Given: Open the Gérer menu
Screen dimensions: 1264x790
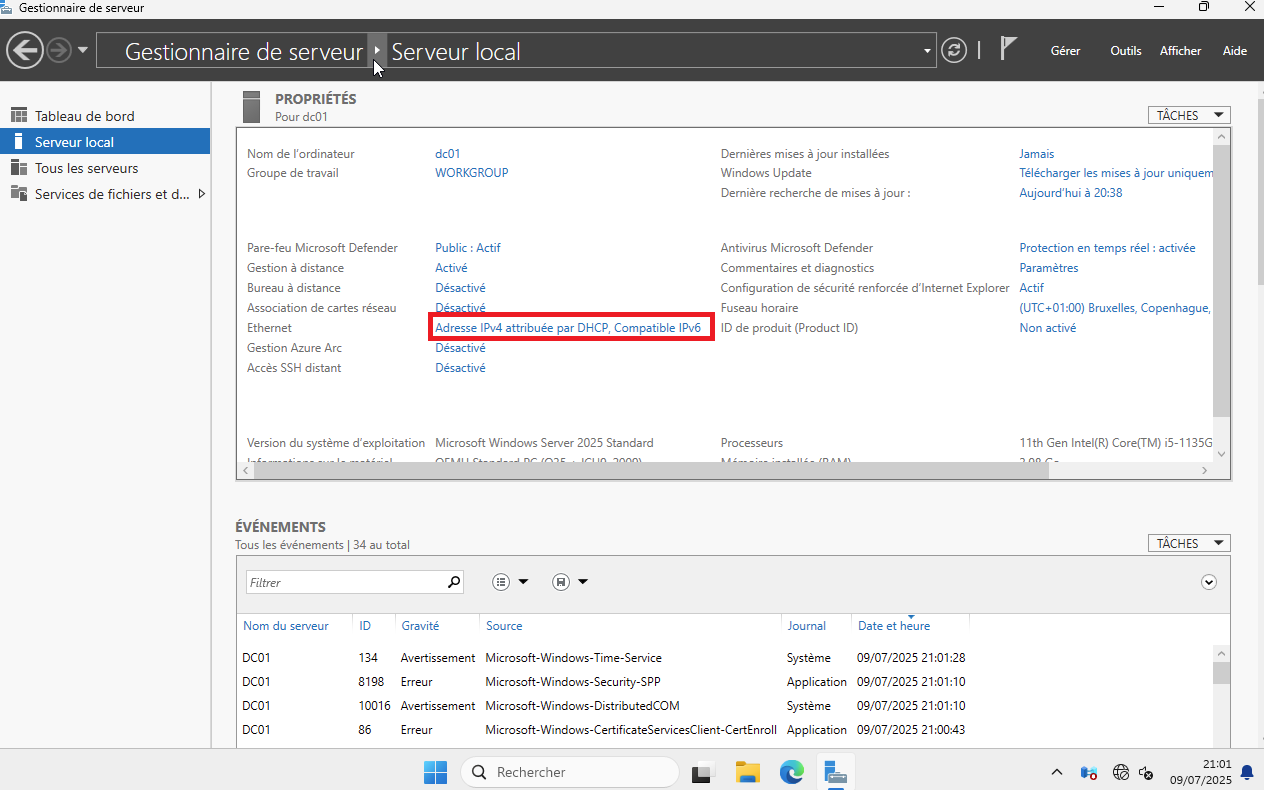Looking at the screenshot, I should pyautogui.click(x=1065, y=51).
